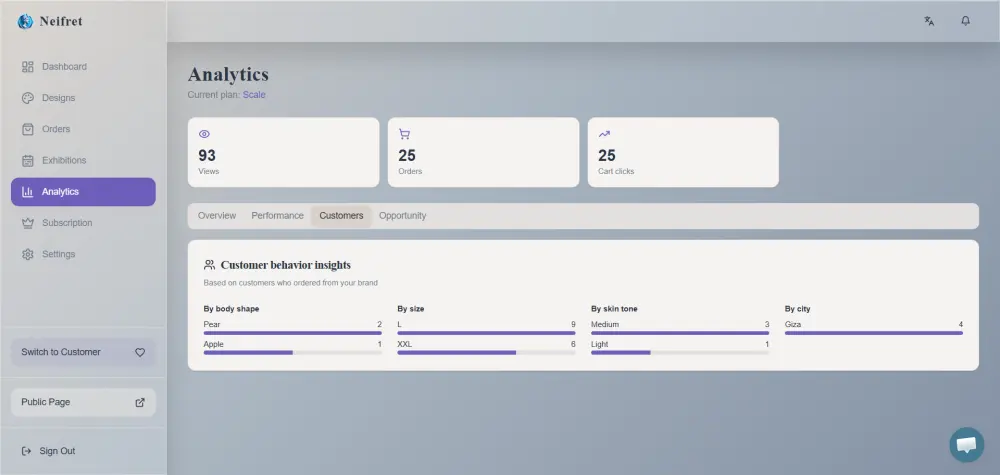Click the Dashboard grid icon
This screenshot has height=475, width=1000.
coord(27,67)
